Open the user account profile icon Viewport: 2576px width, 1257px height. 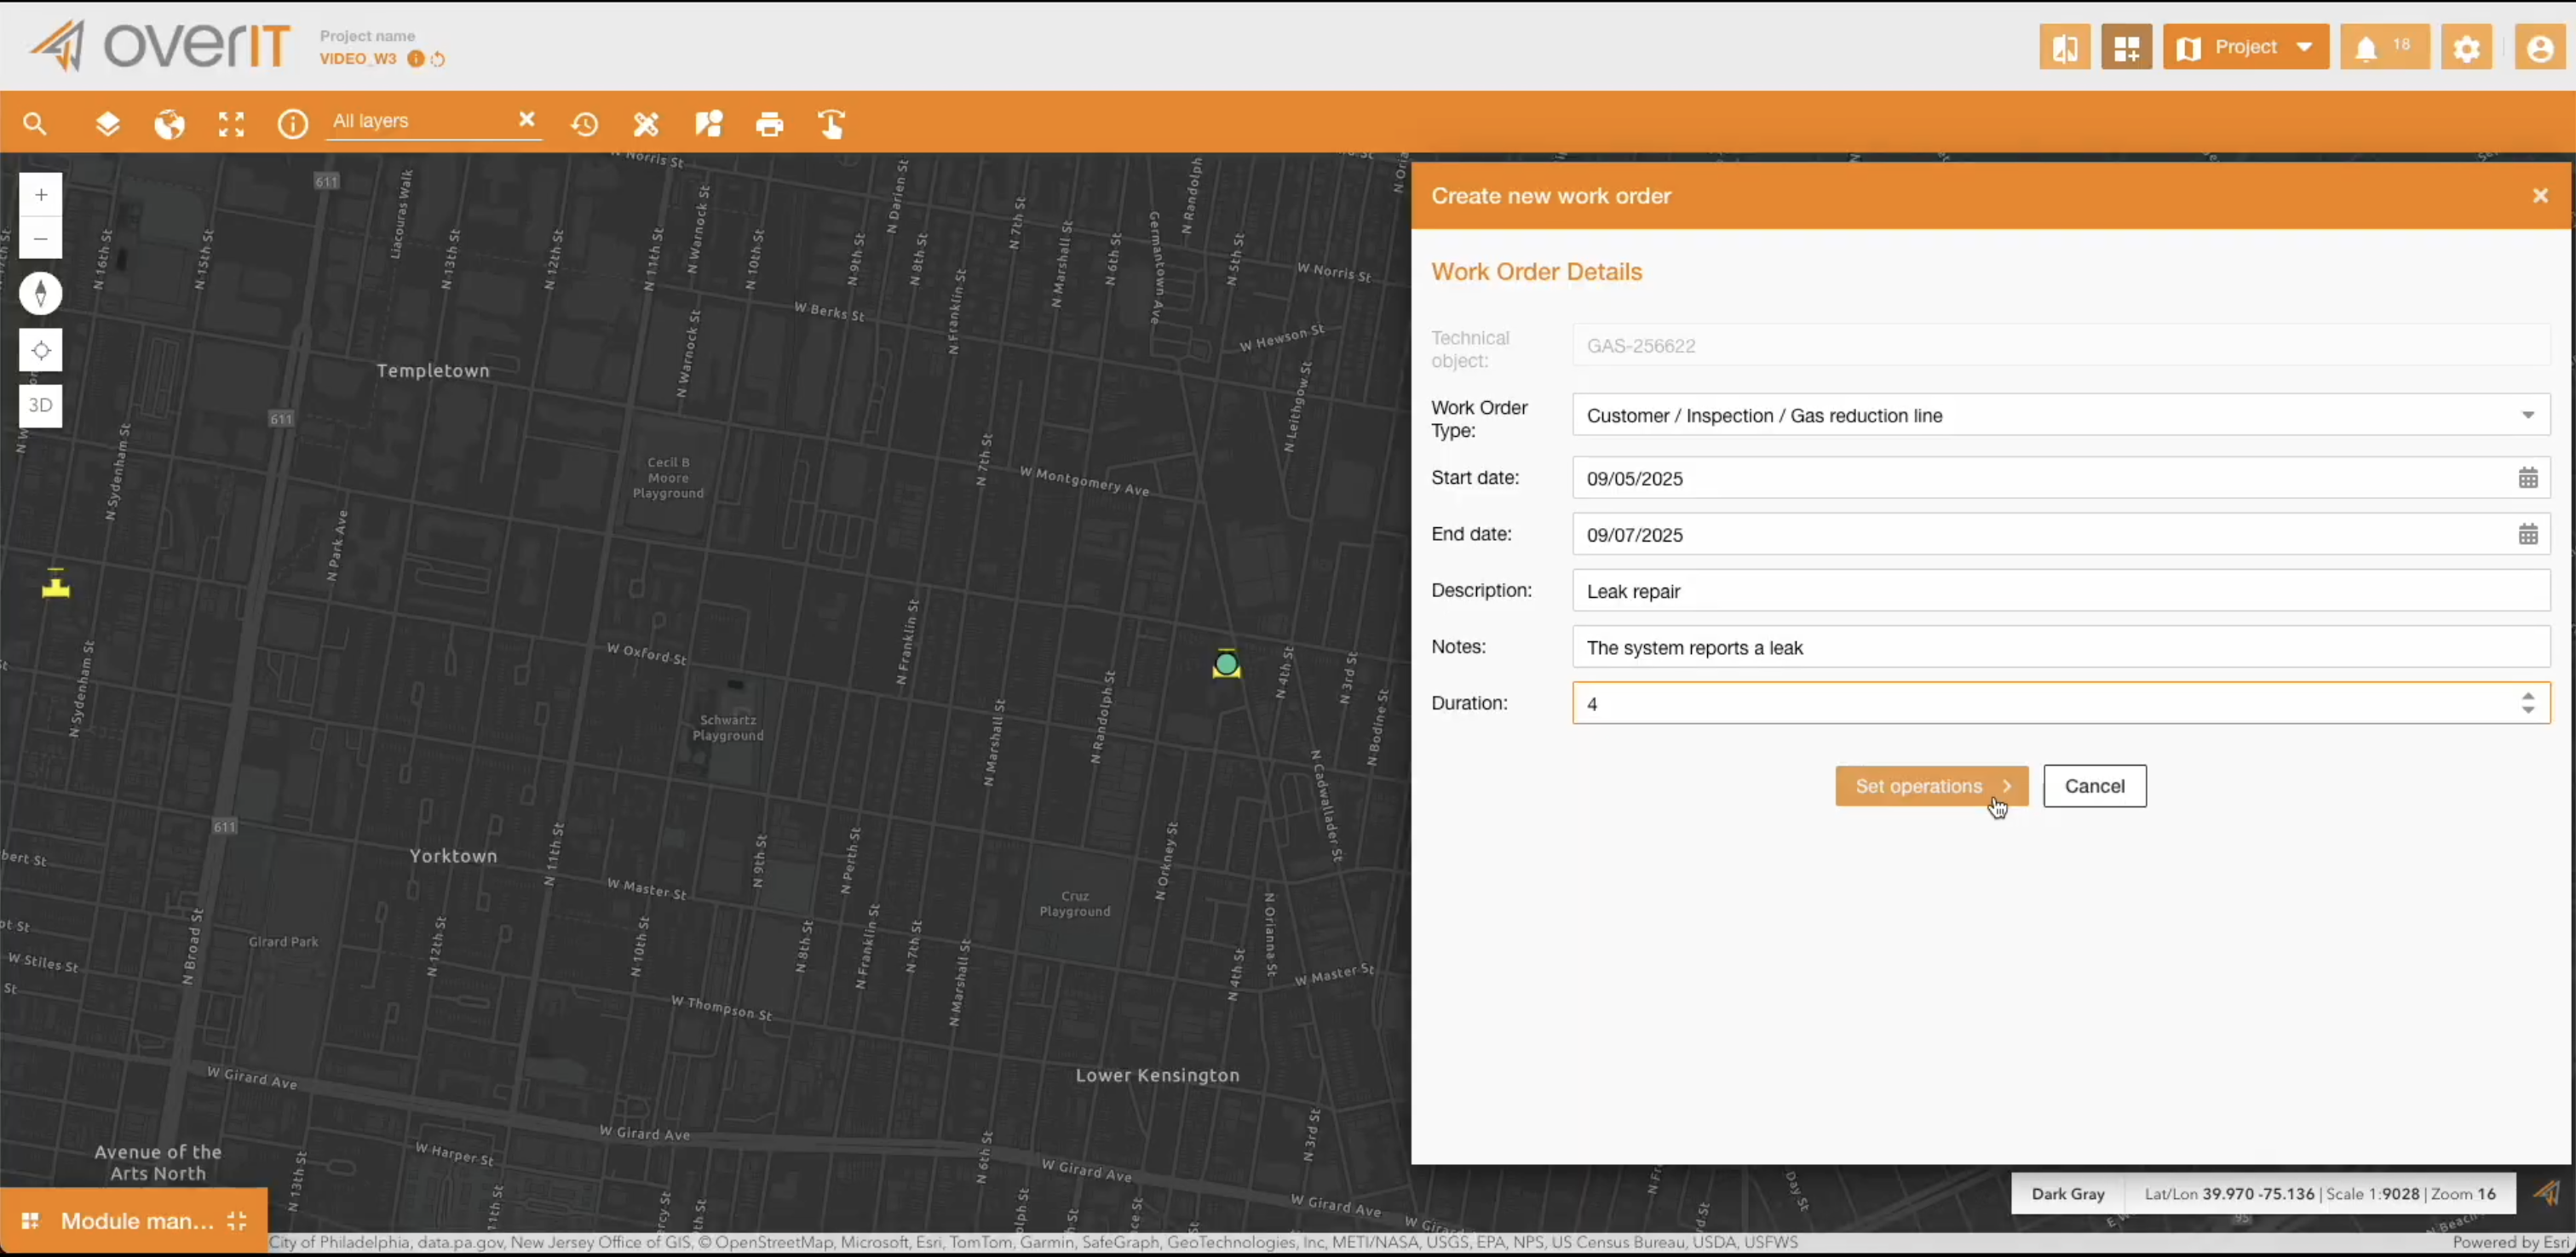(2540, 47)
